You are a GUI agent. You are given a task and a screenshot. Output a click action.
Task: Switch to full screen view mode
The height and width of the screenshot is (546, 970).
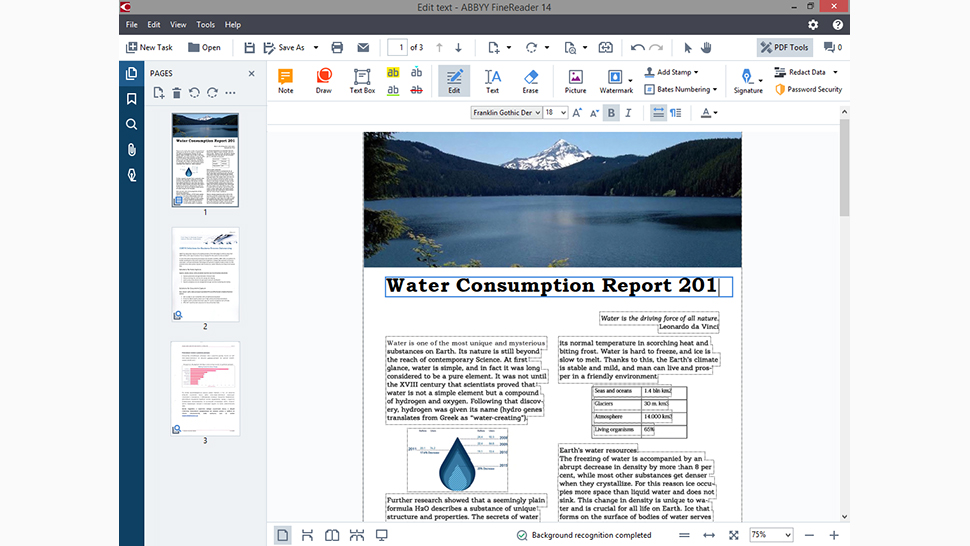[382, 535]
